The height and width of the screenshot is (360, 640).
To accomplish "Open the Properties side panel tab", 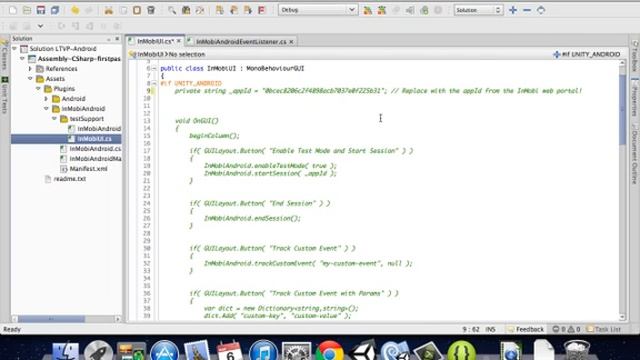I will pyautogui.click(x=635, y=99).
